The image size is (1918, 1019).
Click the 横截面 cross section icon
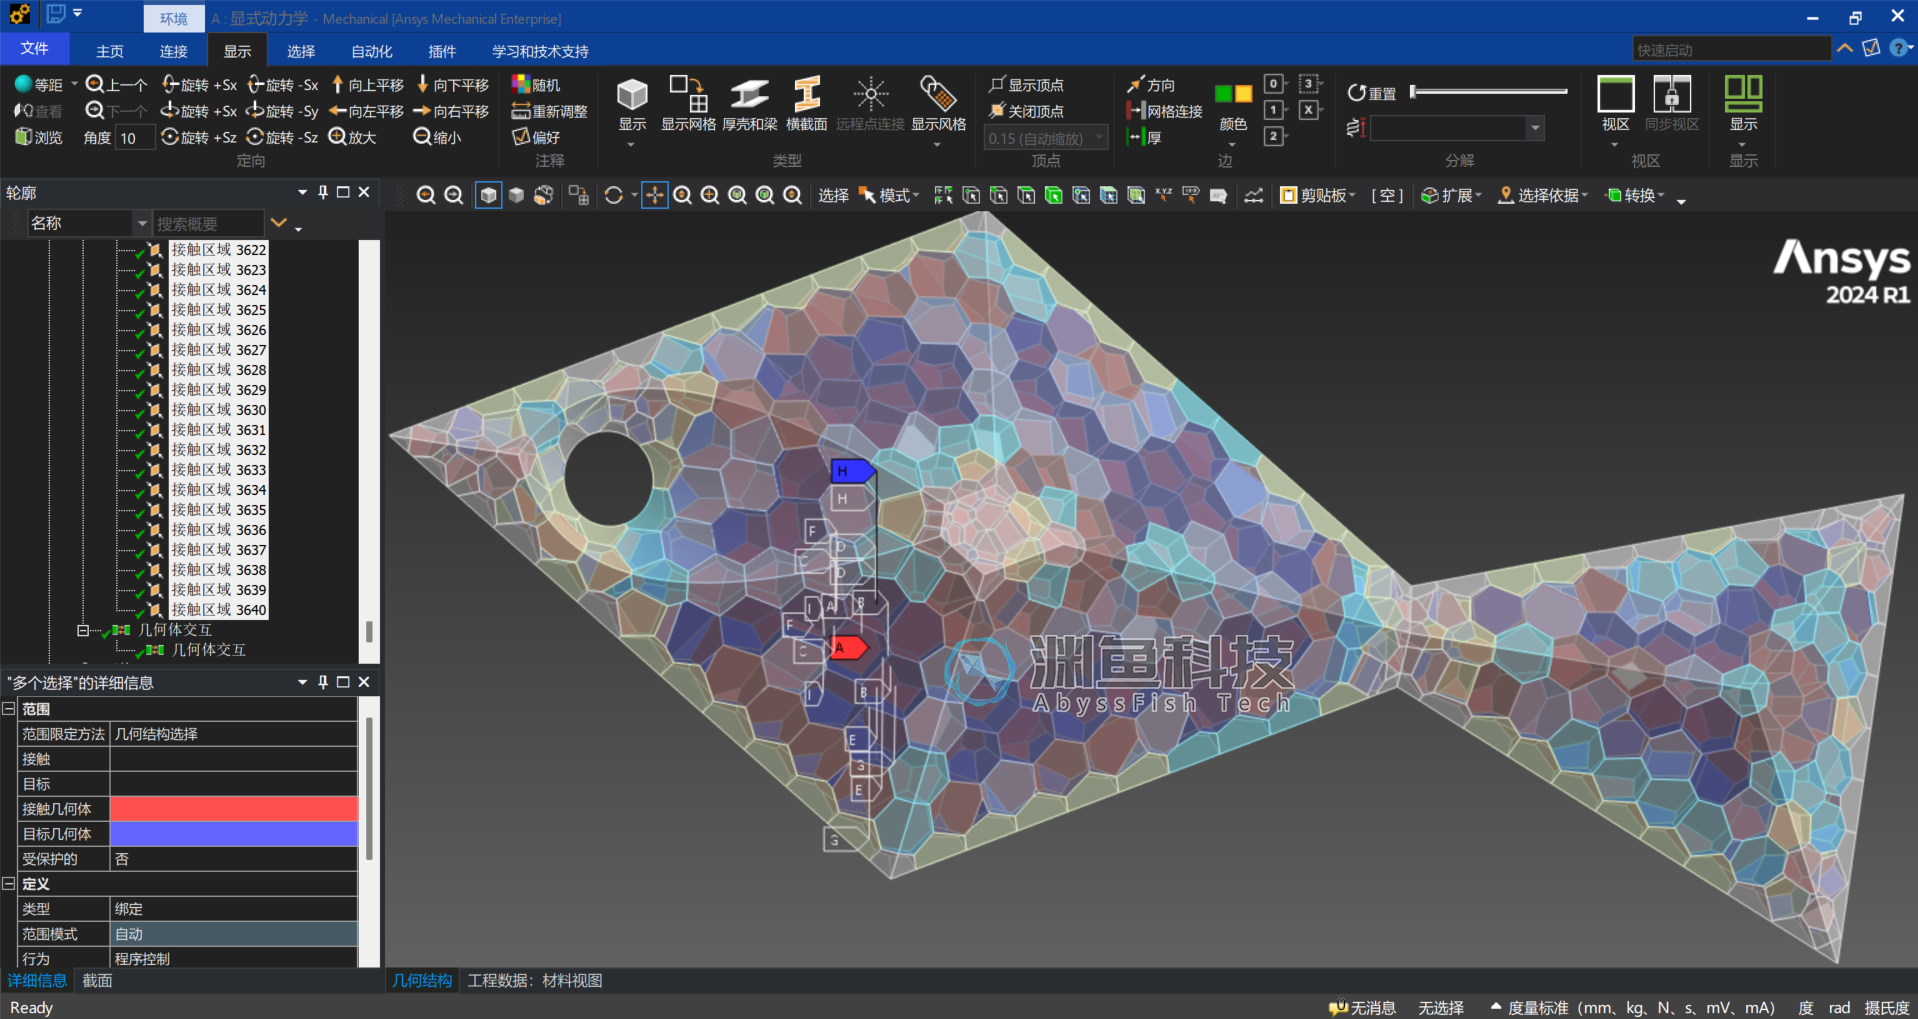pos(806,104)
